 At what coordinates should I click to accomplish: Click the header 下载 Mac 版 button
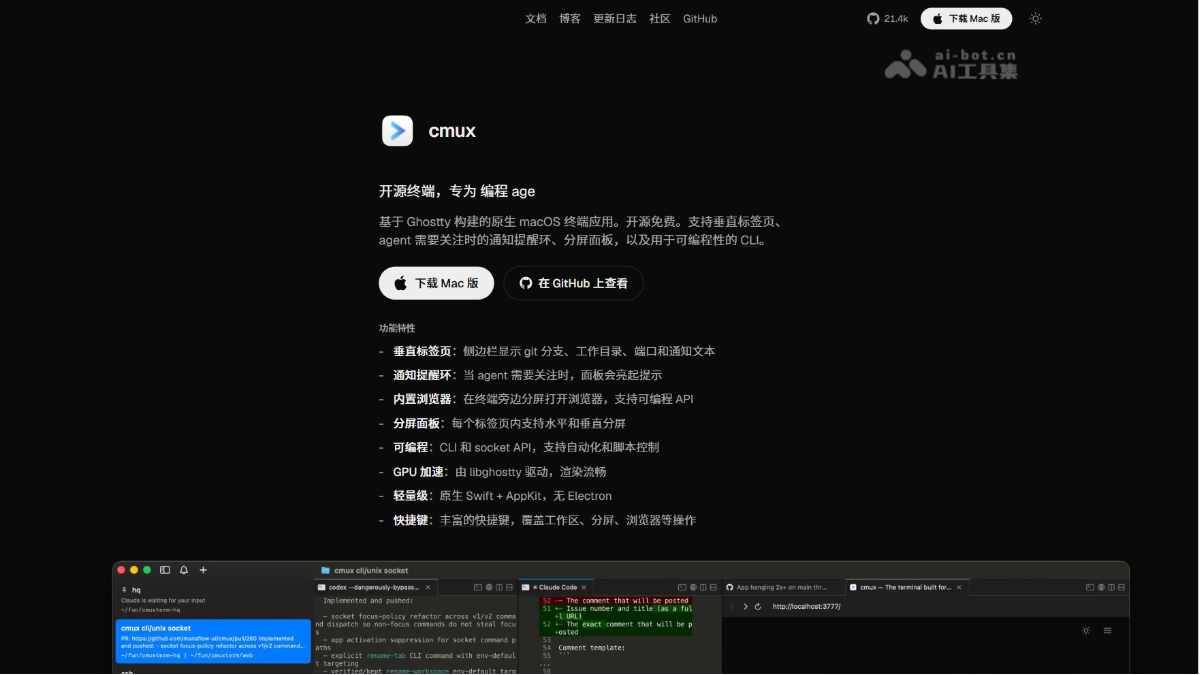point(966,18)
